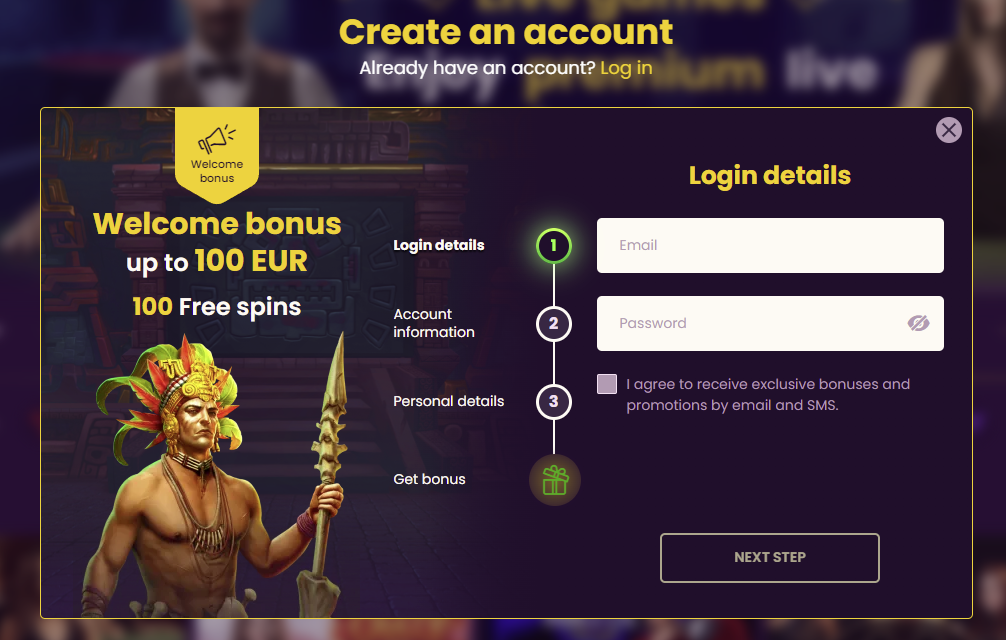The image size is (1006, 640).
Task: Focus the Password input field
Action: pos(770,323)
